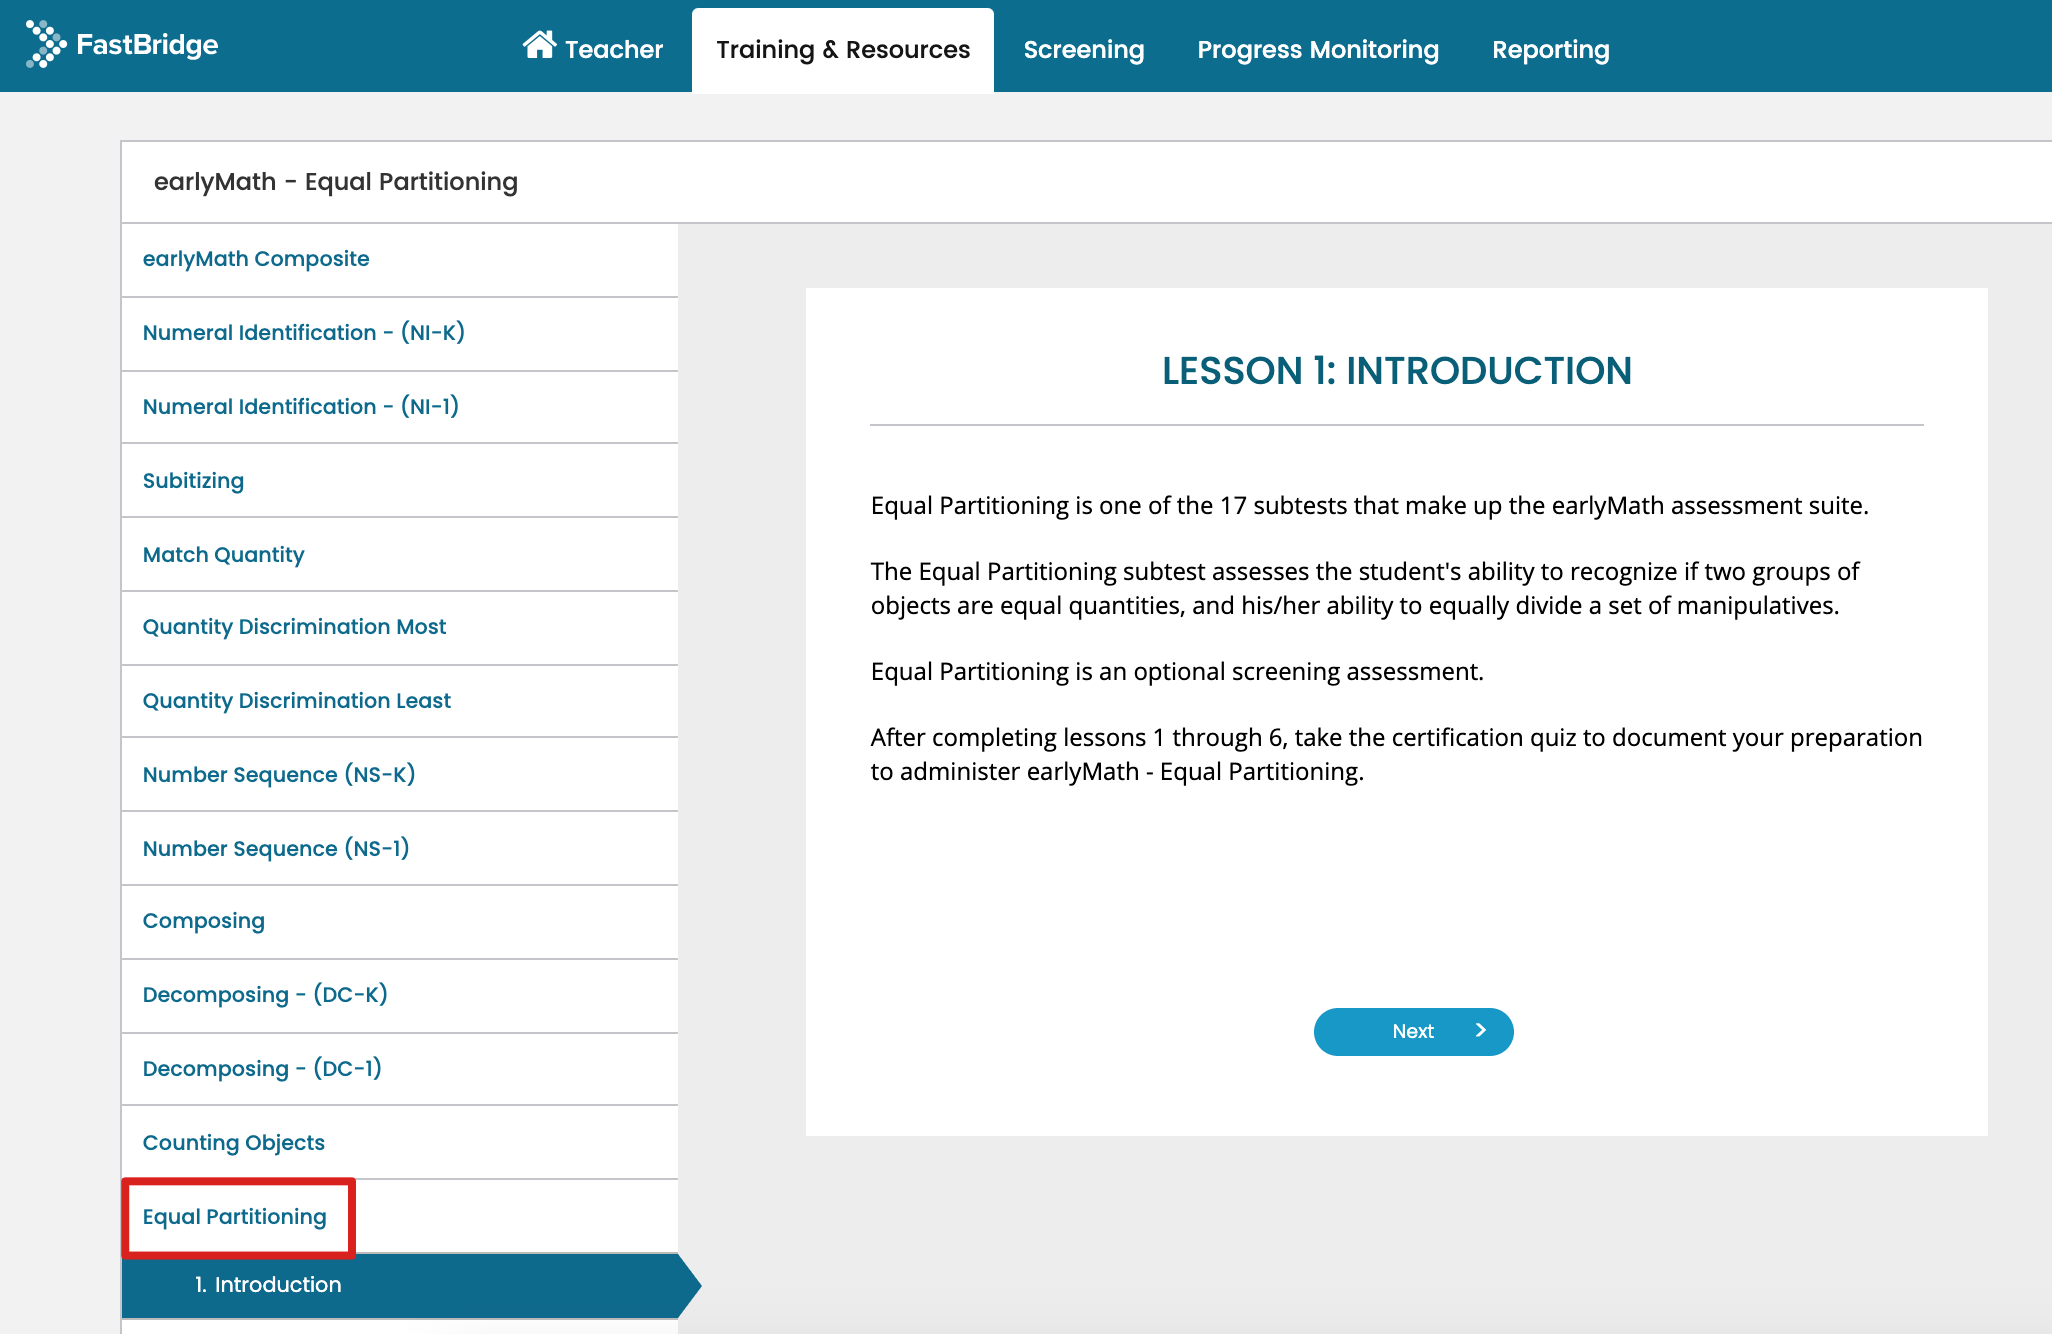The image size is (2052, 1334).
Task: Select the Training & Resources tab
Action: point(843,50)
